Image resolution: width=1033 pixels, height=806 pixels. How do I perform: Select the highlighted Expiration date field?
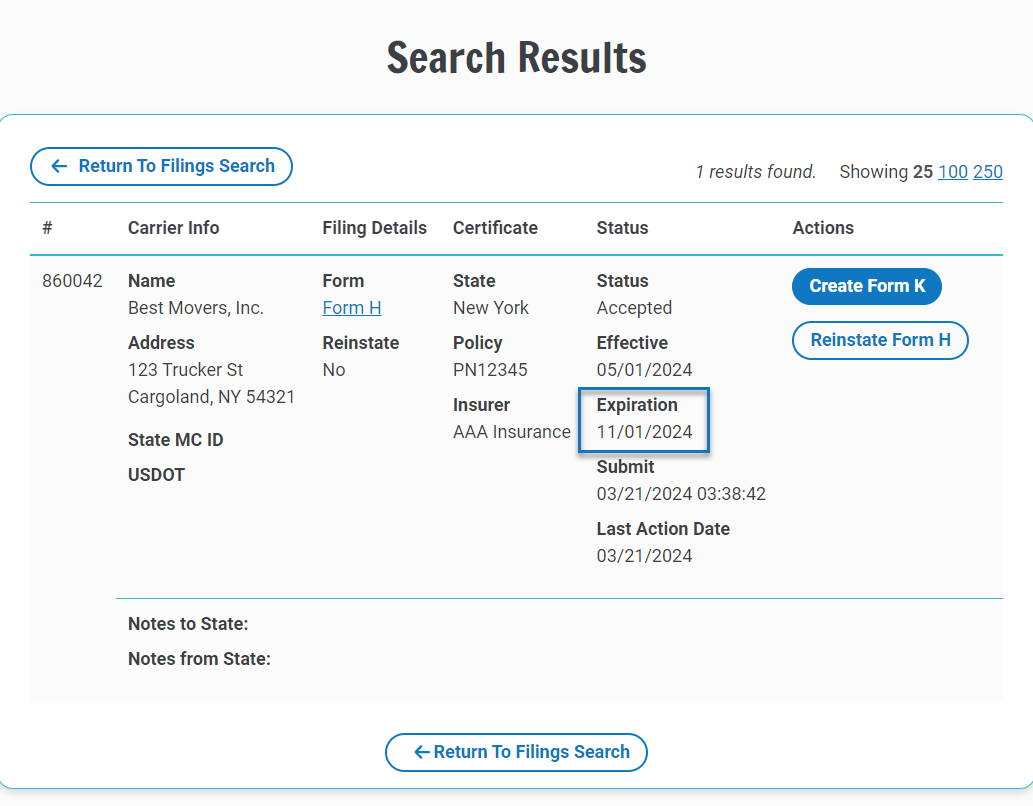tap(644, 420)
